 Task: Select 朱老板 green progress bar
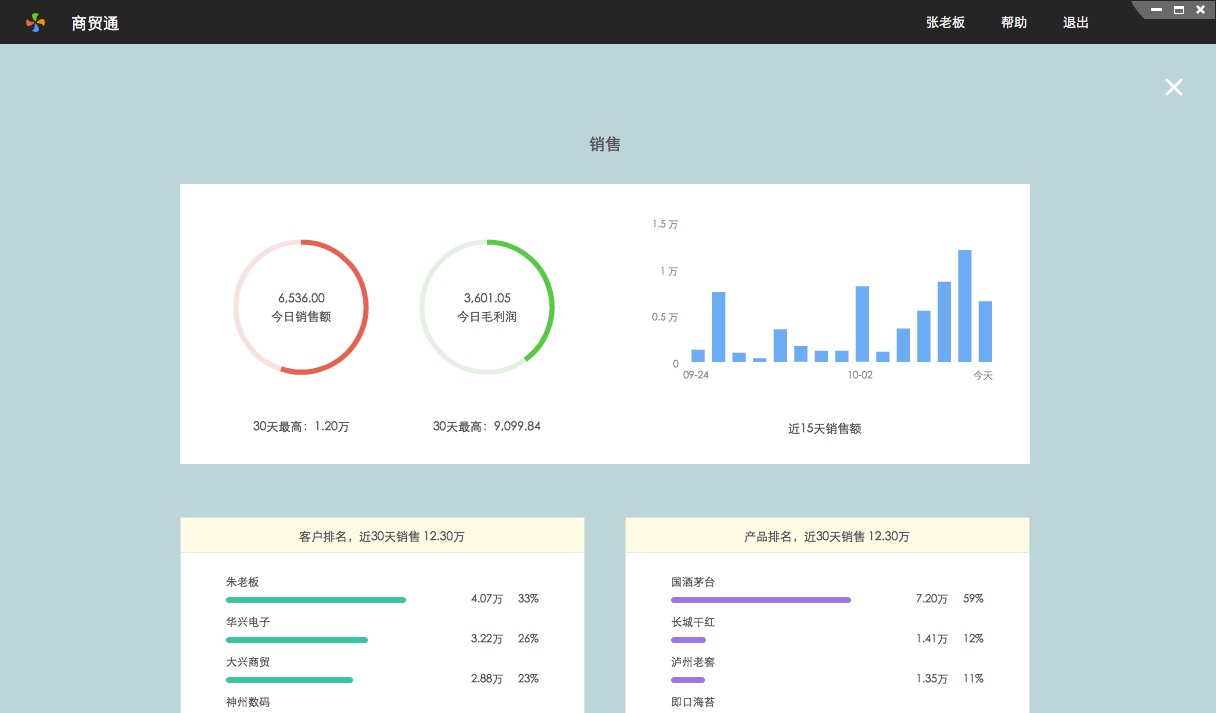coord(316,600)
